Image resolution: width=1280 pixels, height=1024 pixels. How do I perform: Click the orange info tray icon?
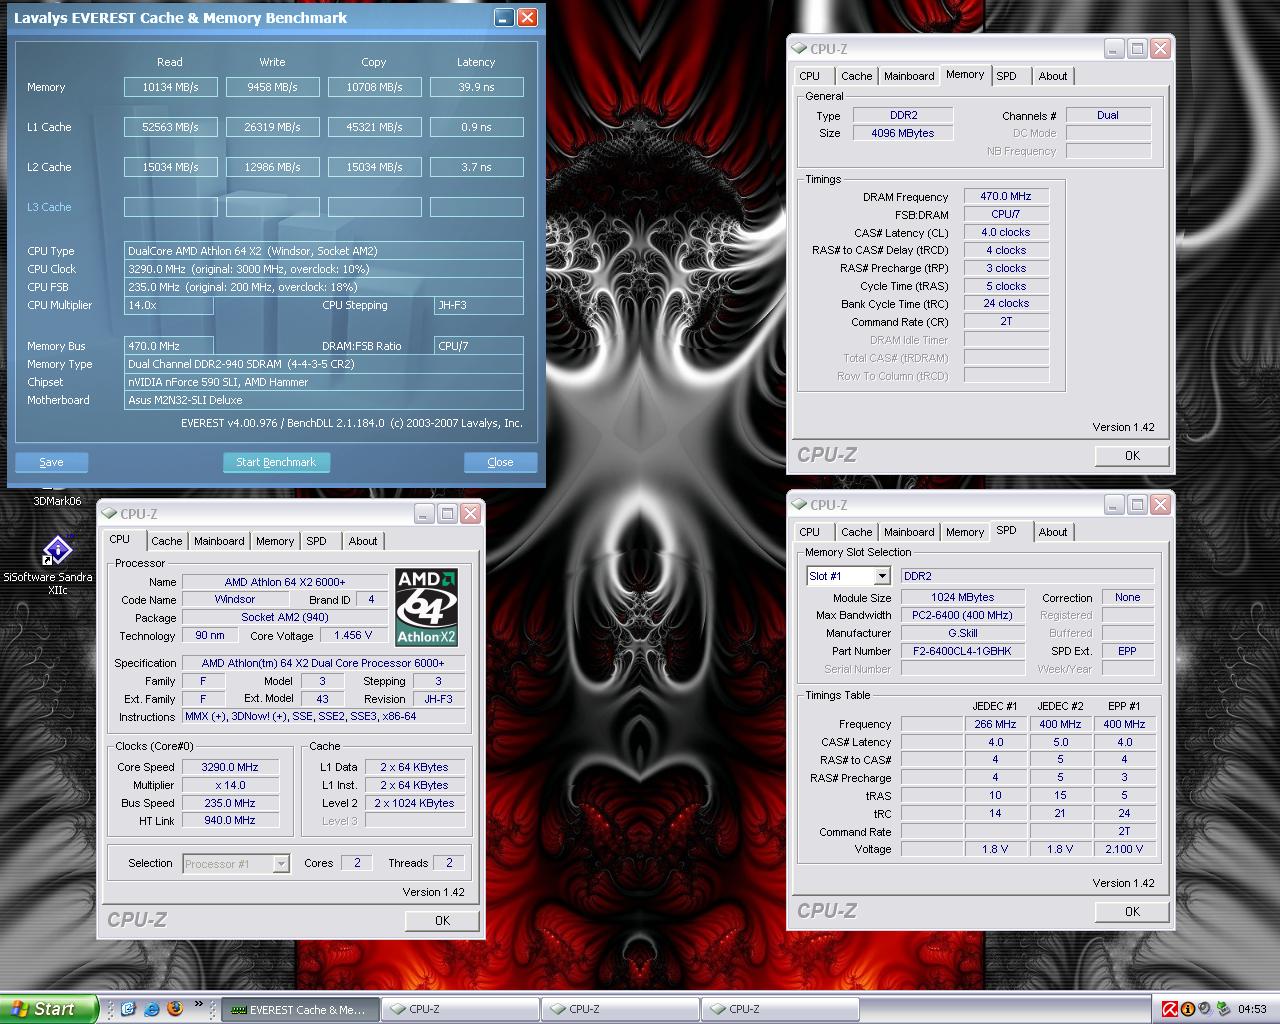tap(1187, 1009)
